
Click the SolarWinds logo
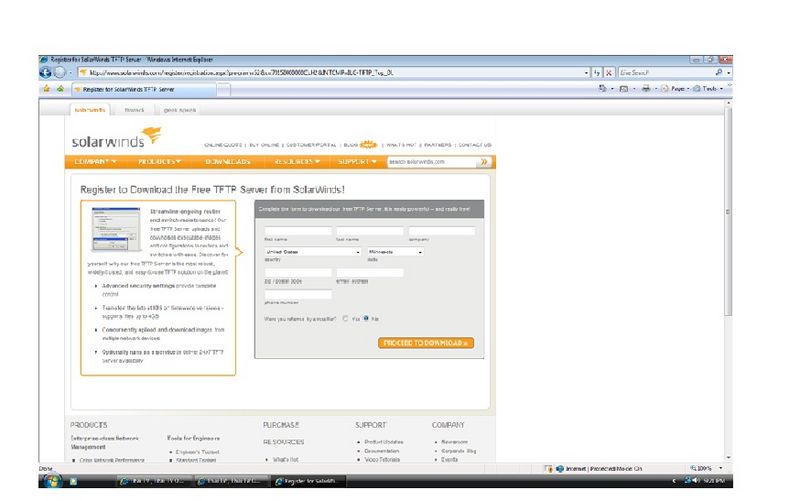click(116, 138)
